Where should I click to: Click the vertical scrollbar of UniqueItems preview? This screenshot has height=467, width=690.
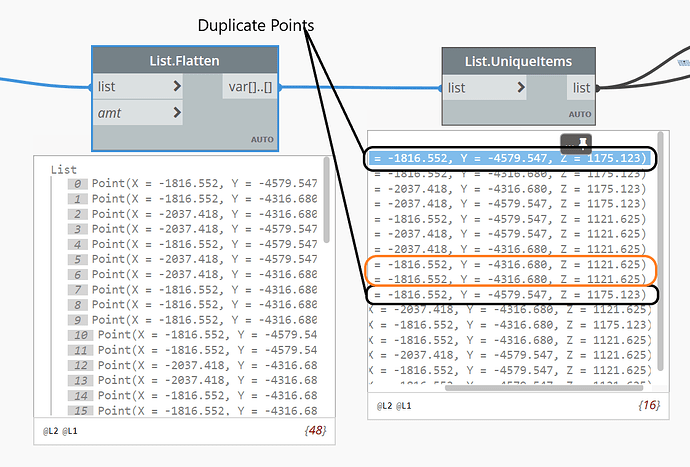point(661,251)
